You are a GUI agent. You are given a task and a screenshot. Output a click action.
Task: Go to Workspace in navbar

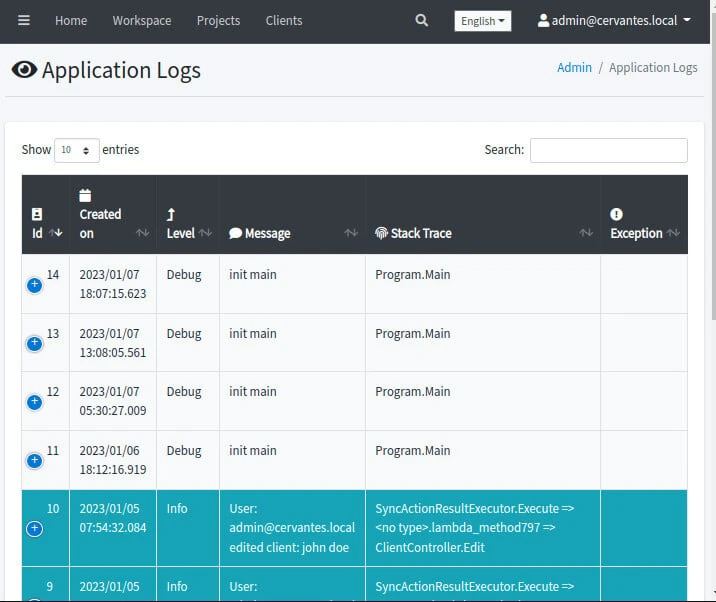click(x=142, y=21)
